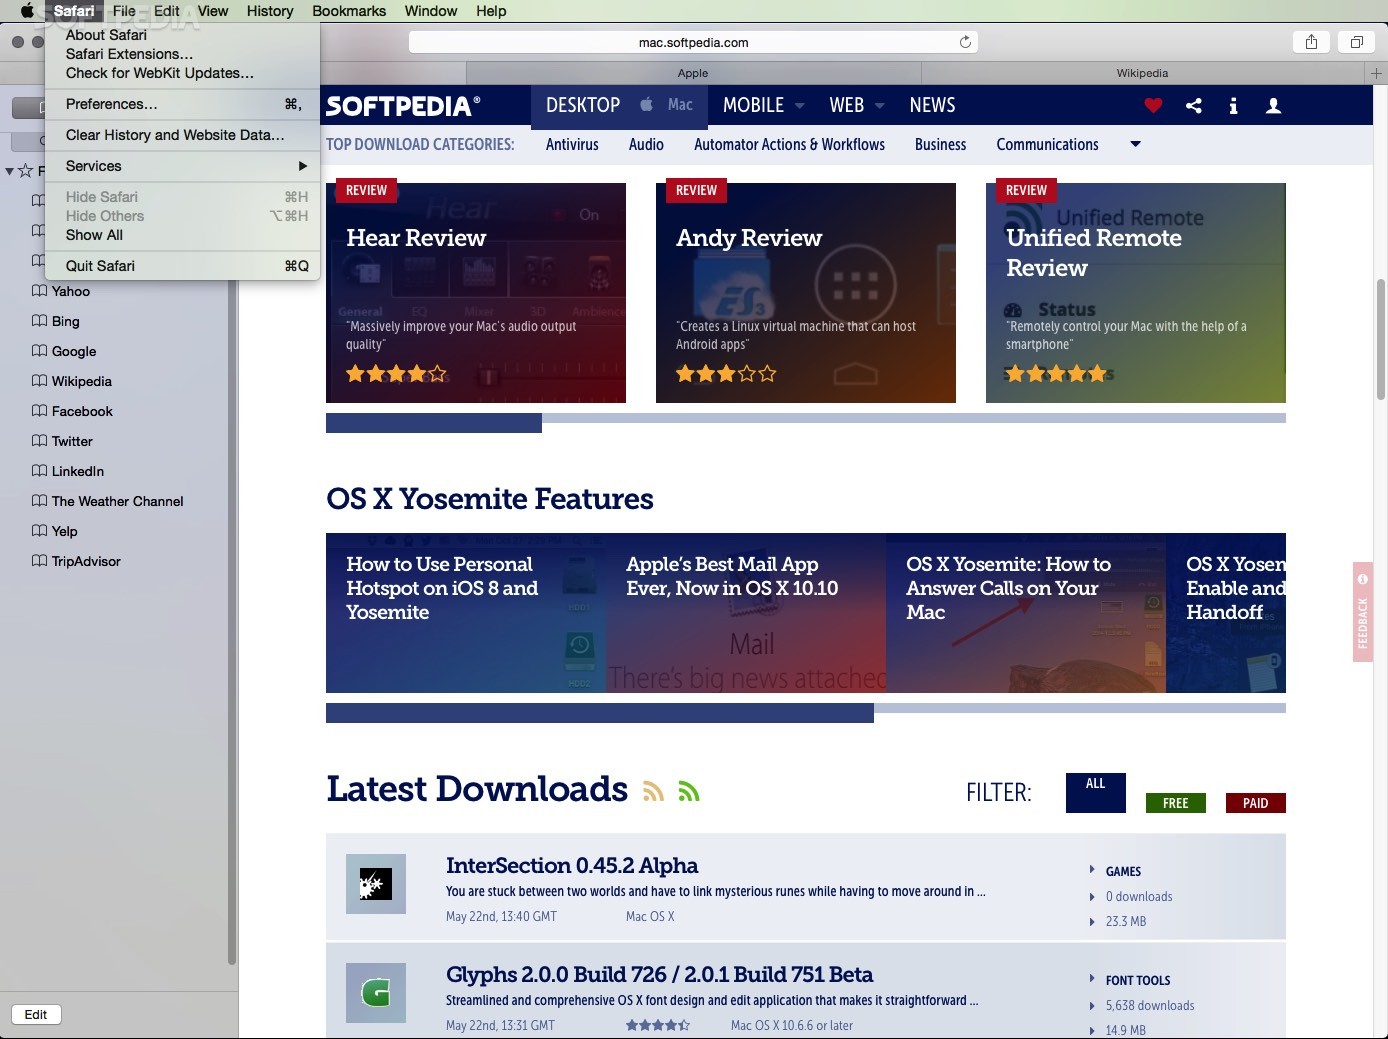1388x1039 pixels.
Task: Select About Safari menu entry
Action: pyautogui.click(x=182, y=35)
